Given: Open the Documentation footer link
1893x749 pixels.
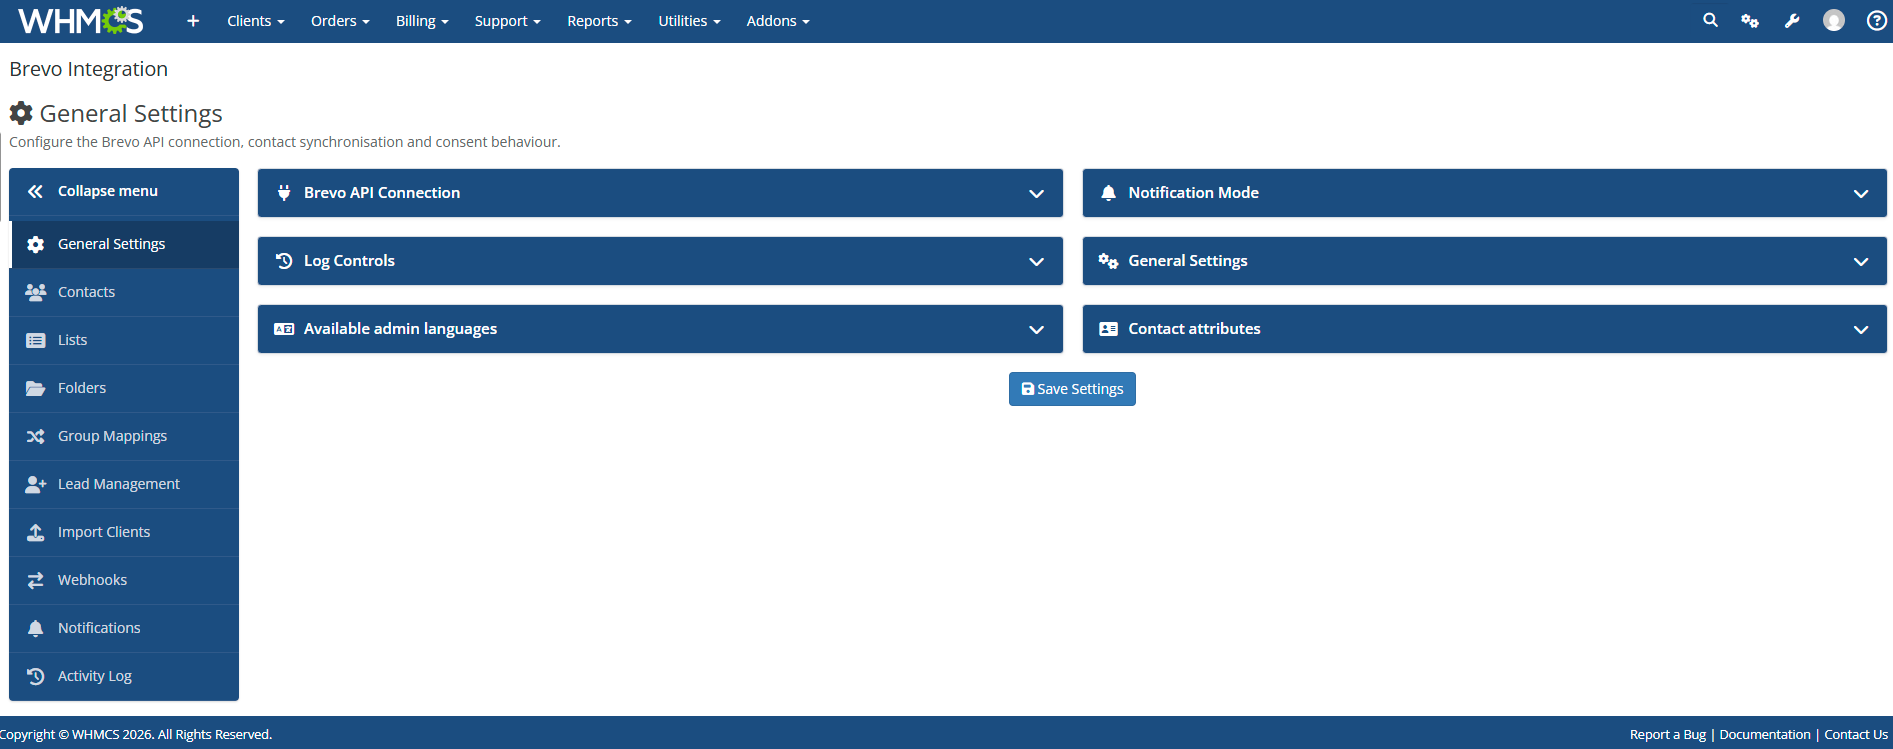Looking at the screenshot, I should 1765,734.
